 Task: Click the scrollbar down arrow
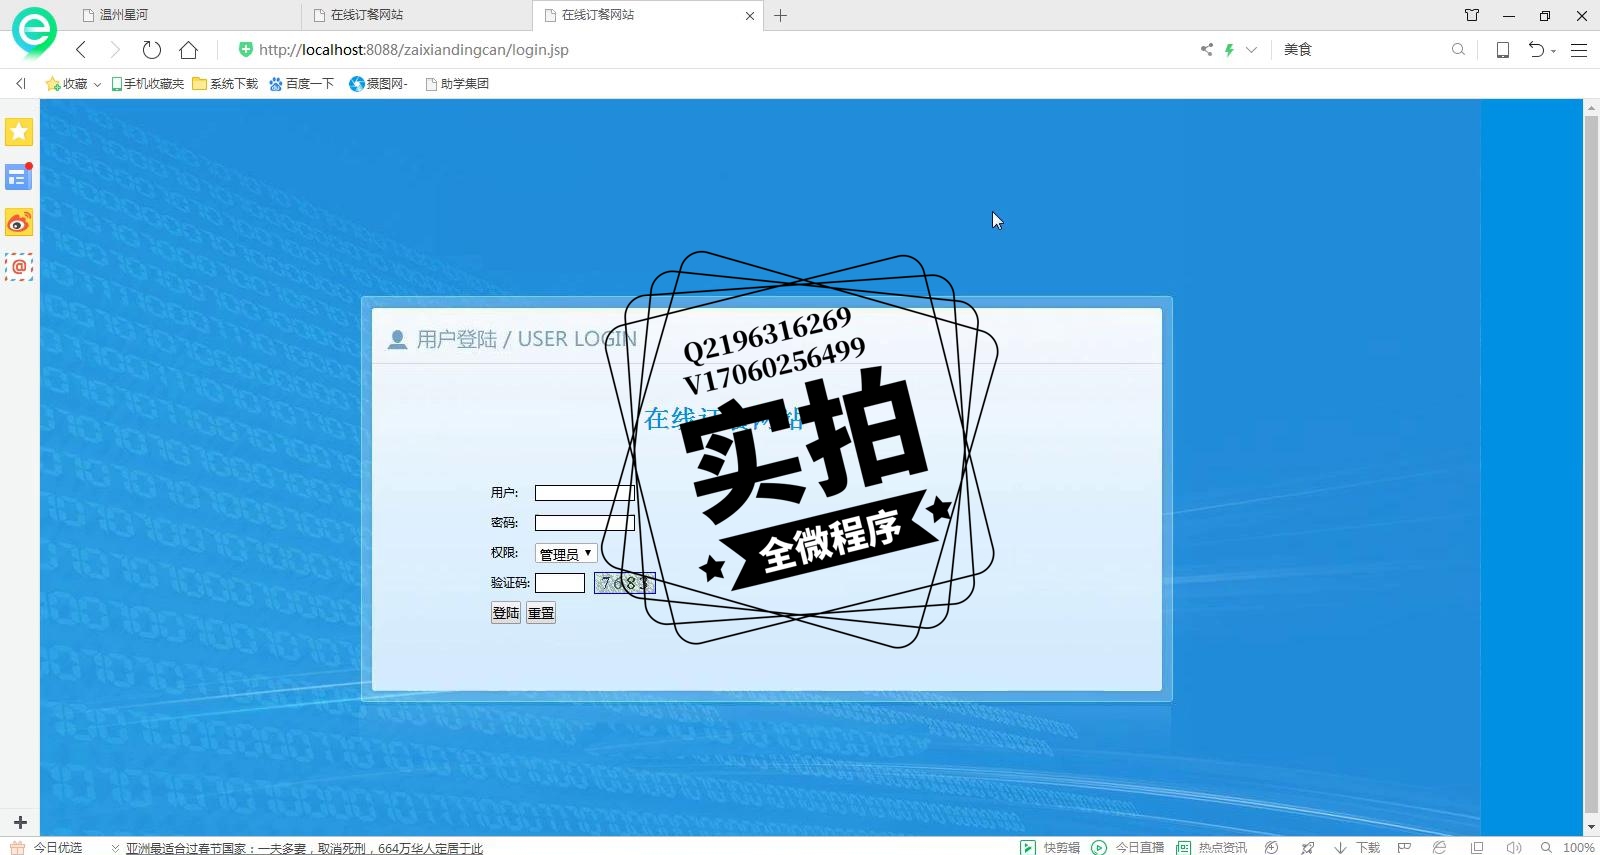pyautogui.click(x=1591, y=827)
